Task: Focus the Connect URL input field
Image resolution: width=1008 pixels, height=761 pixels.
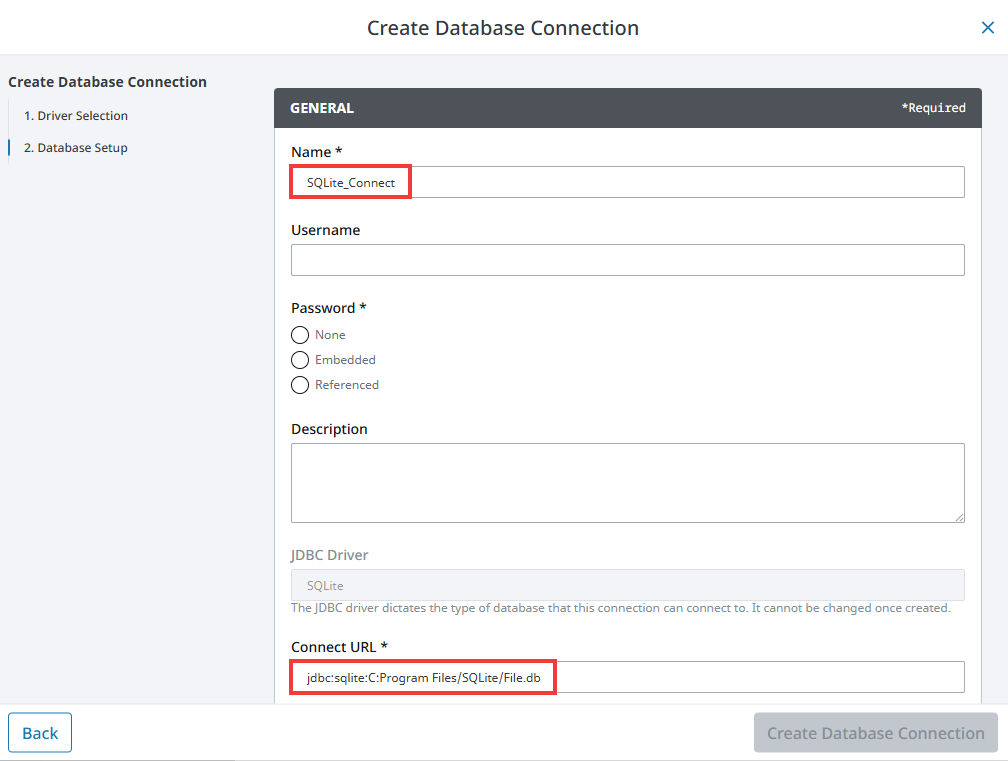Action: [627, 677]
